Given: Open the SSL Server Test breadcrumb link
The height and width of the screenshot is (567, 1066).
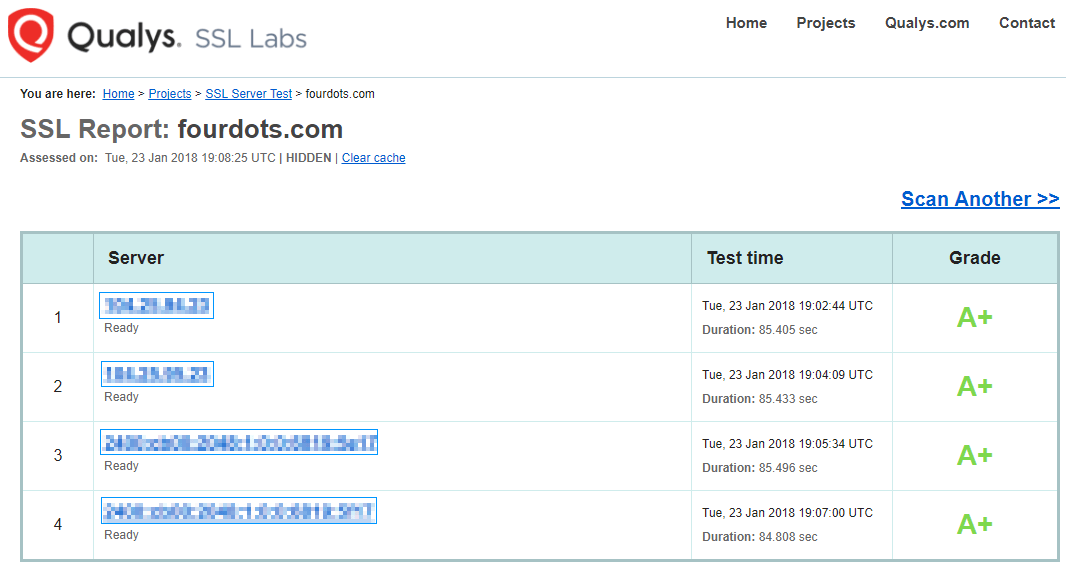Looking at the screenshot, I should point(249,94).
